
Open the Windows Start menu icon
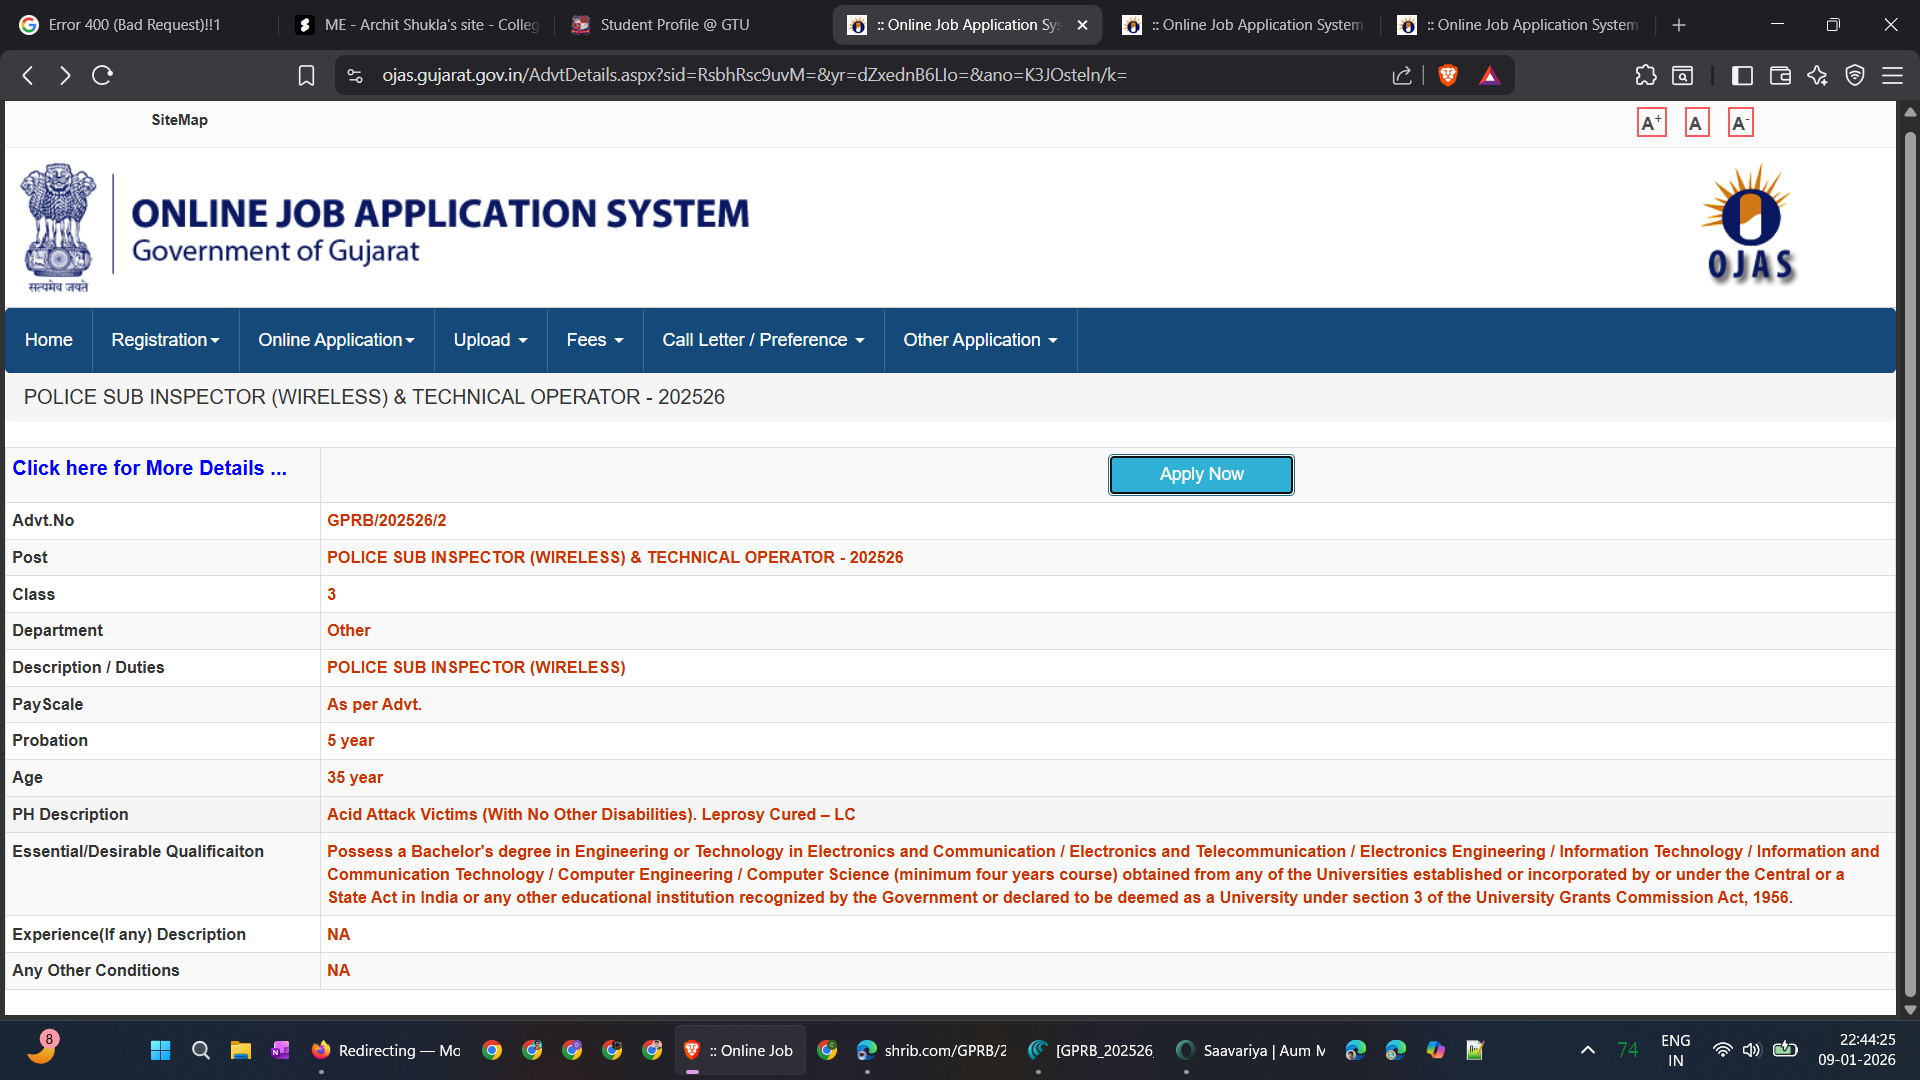(x=160, y=1050)
